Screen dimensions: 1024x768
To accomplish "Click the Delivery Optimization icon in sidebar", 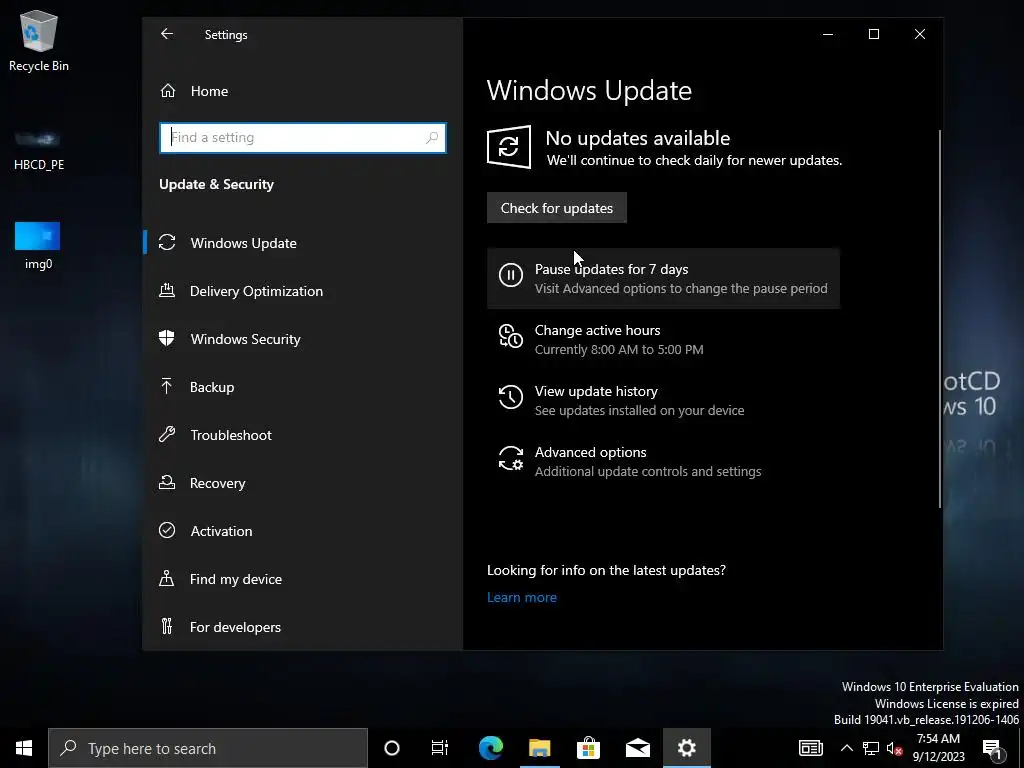I will pos(167,291).
